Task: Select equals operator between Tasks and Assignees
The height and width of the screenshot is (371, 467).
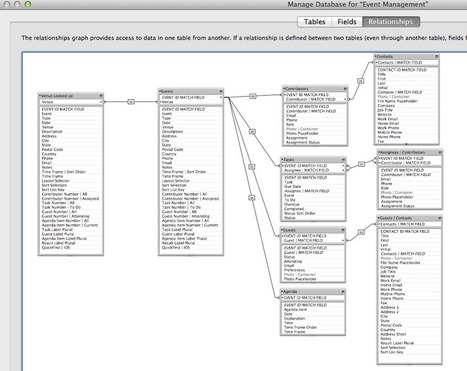Action: click(361, 164)
